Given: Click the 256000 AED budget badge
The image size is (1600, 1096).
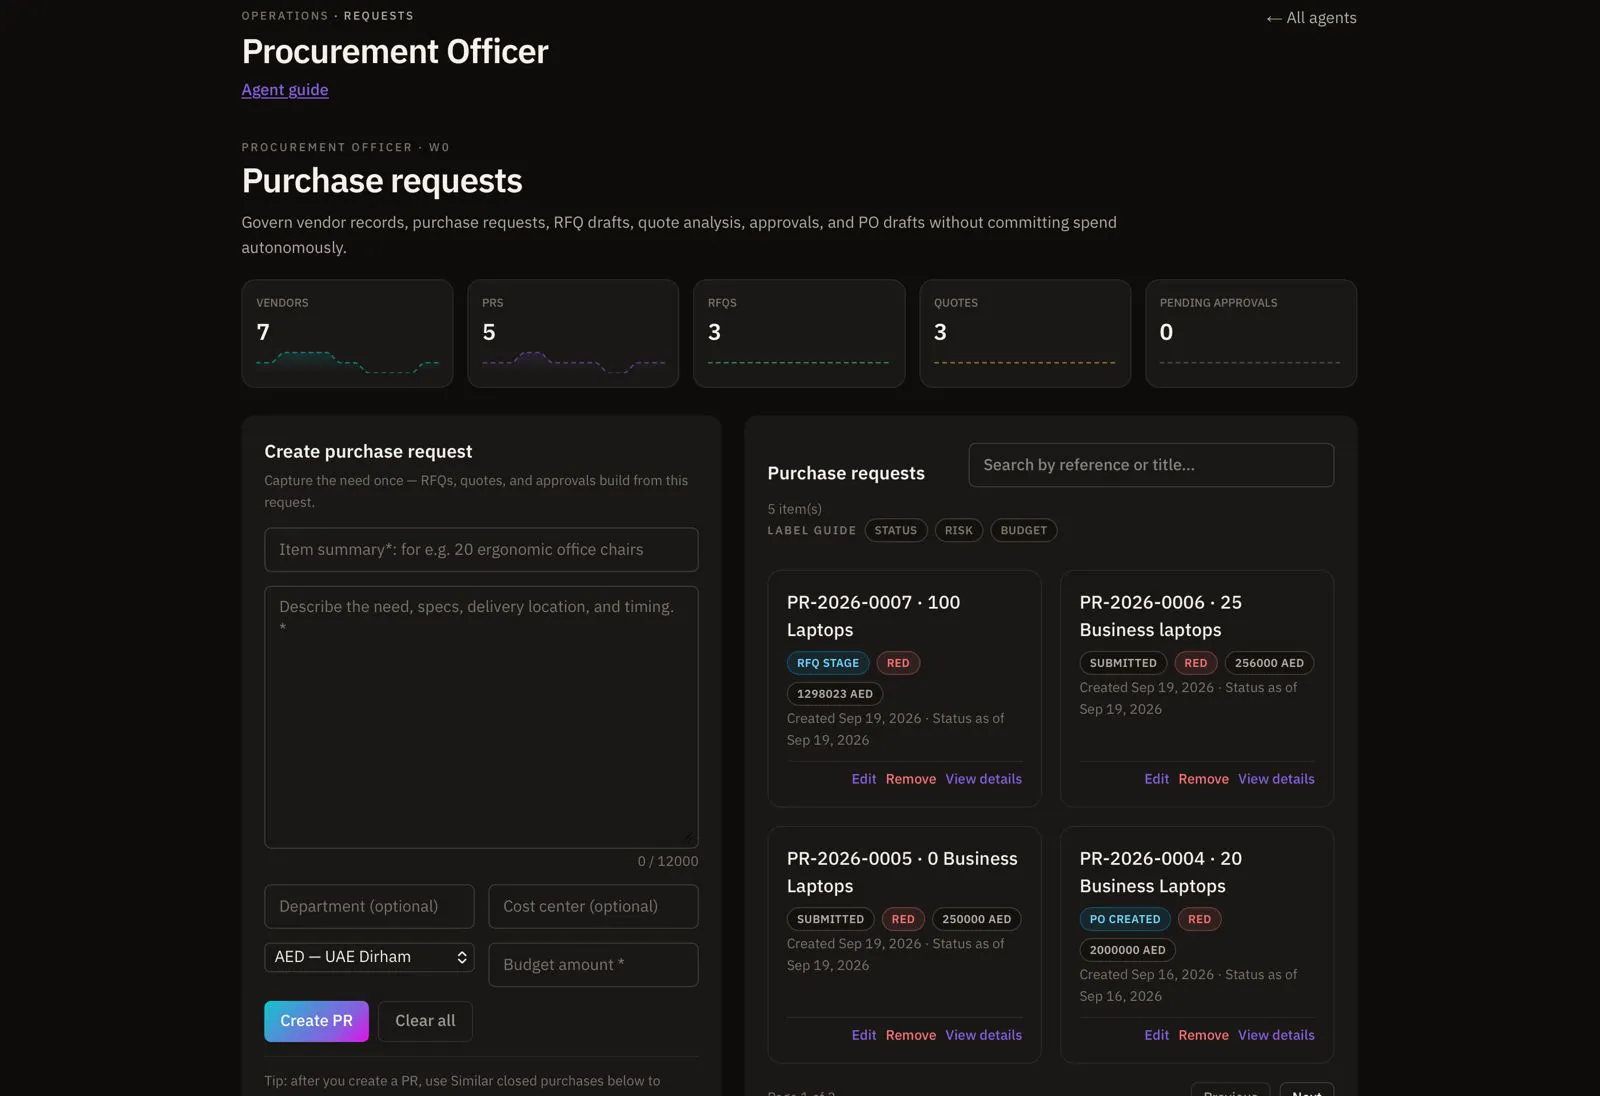Looking at the screenshot, I should [1269, 663].
